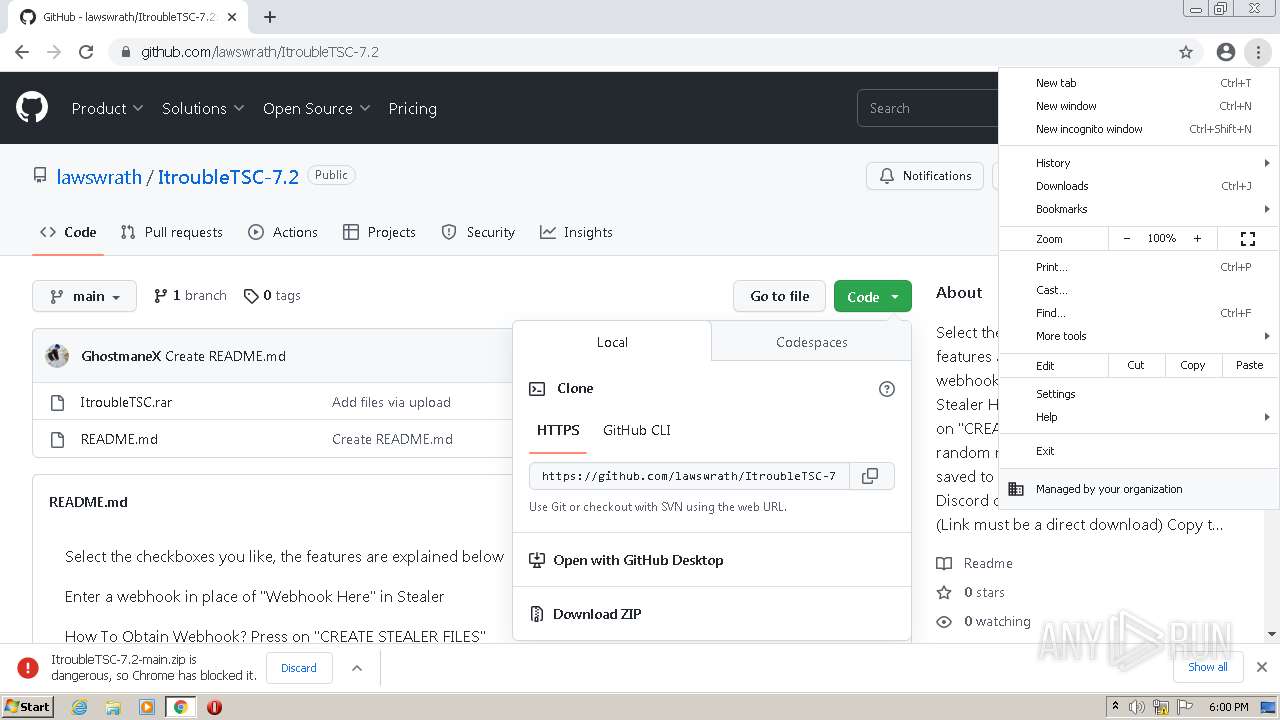Click the Pricing navigation link

click(x=412, y=108)
